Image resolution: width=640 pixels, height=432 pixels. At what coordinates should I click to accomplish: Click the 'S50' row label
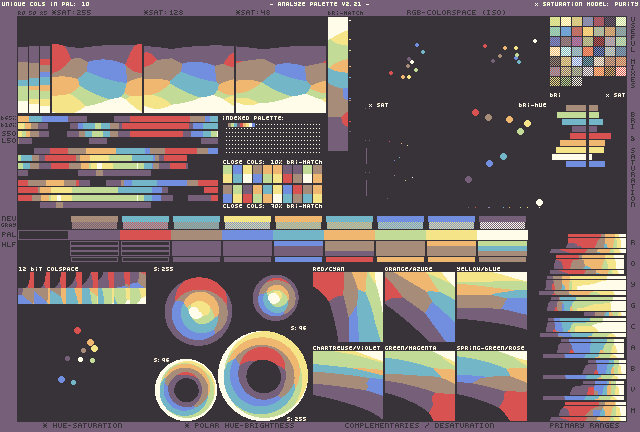click(x=9, y=134)
